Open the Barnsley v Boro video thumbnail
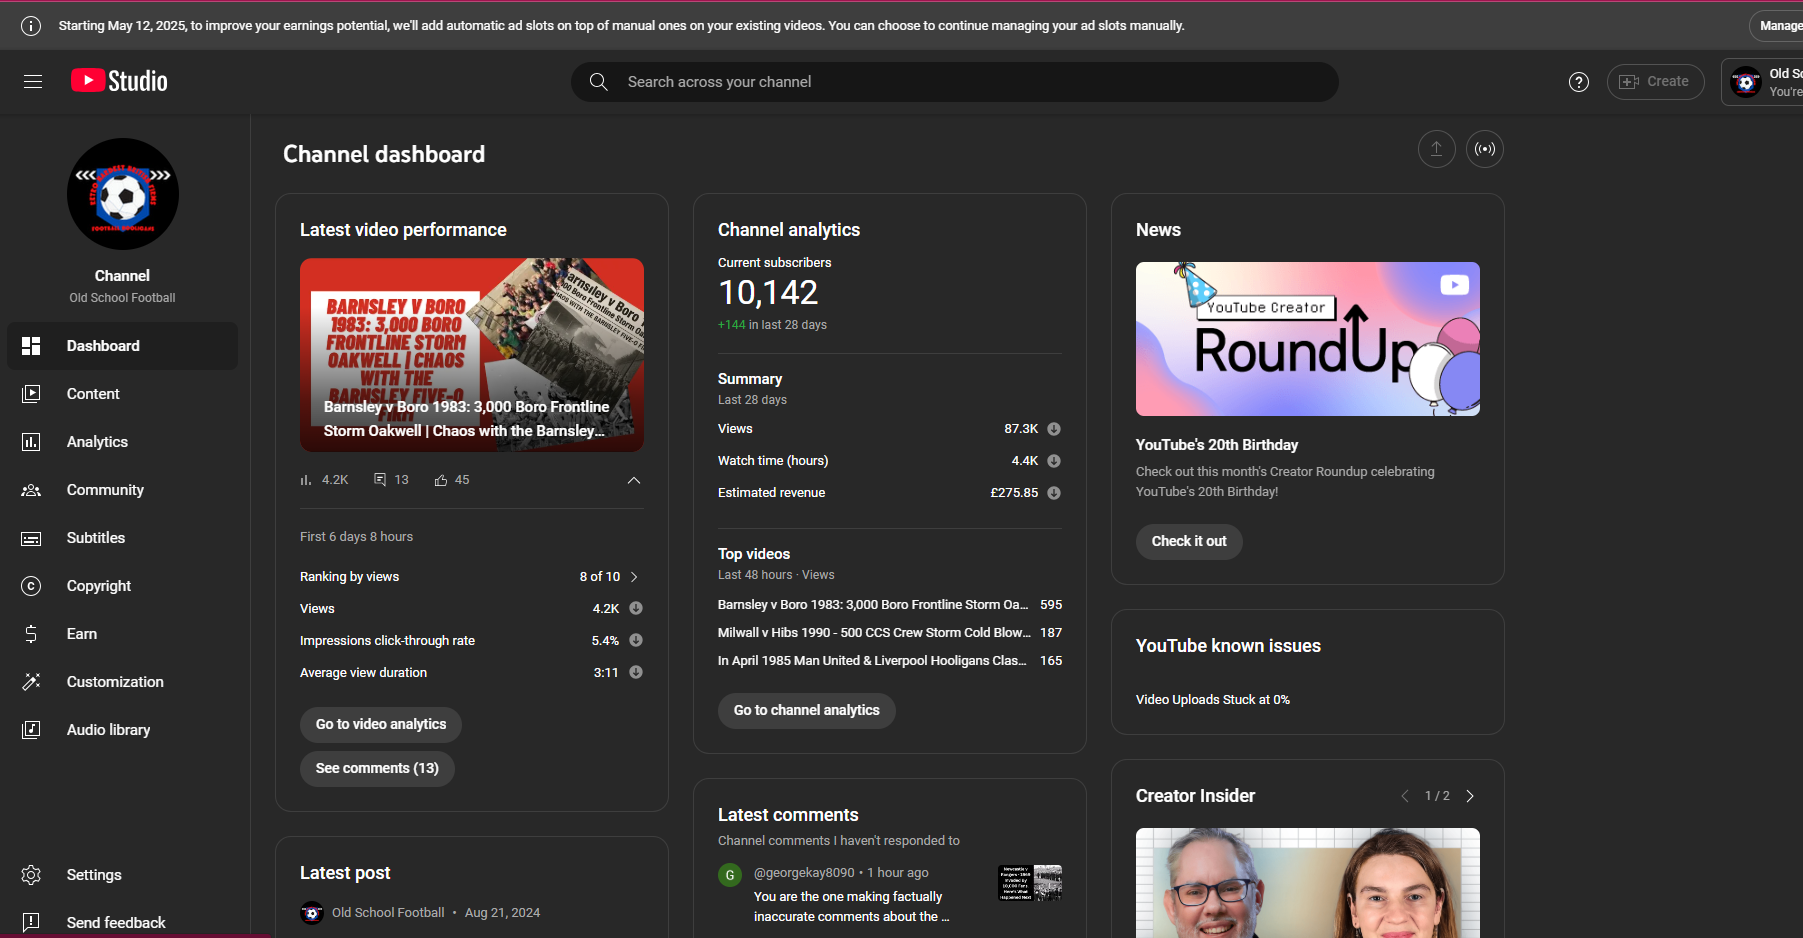This screenshot has width=1803, height=938. point(472,355)
